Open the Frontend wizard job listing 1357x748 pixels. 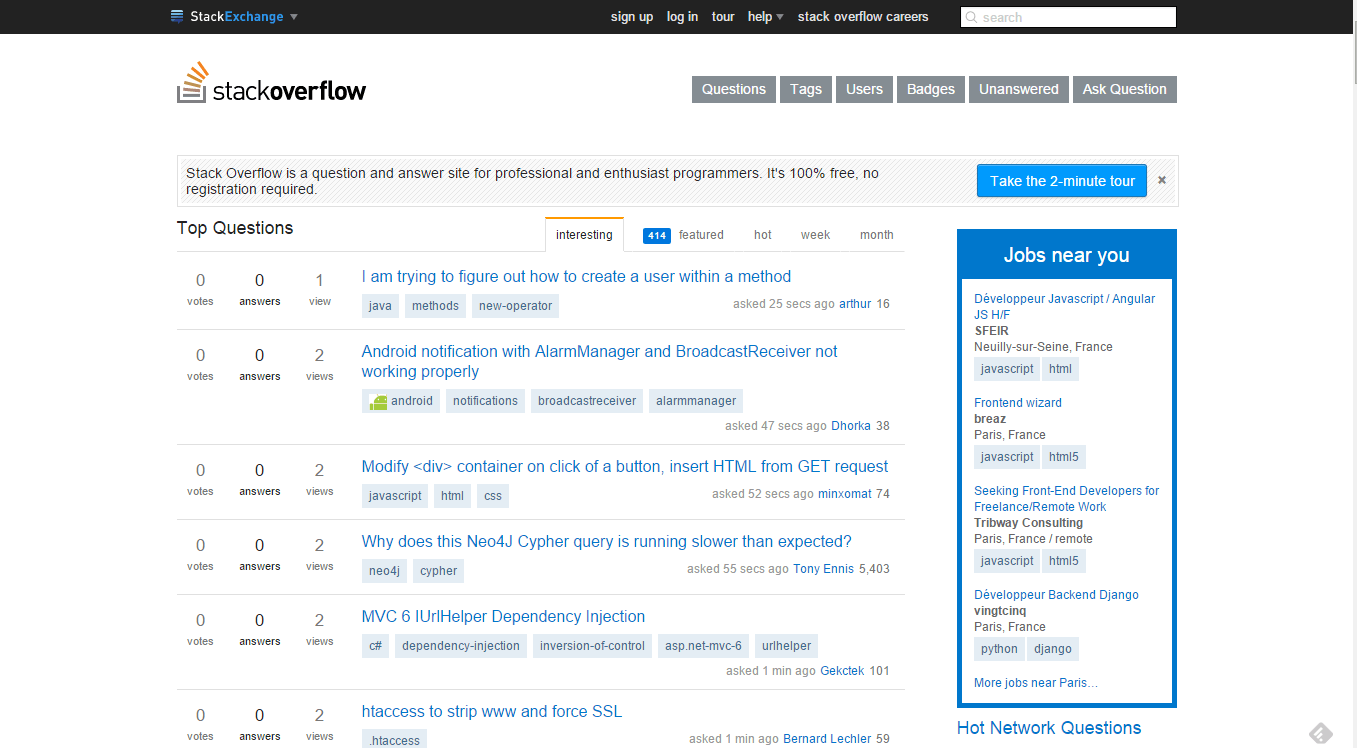1018,403
